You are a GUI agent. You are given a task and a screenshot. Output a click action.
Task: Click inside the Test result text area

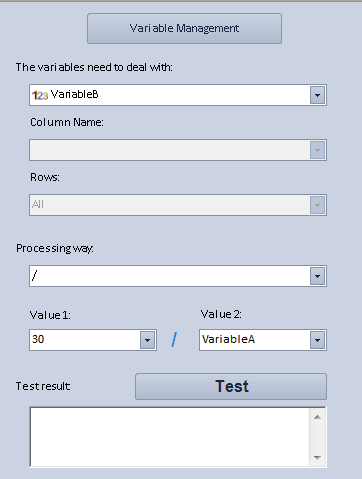point(170,437)
